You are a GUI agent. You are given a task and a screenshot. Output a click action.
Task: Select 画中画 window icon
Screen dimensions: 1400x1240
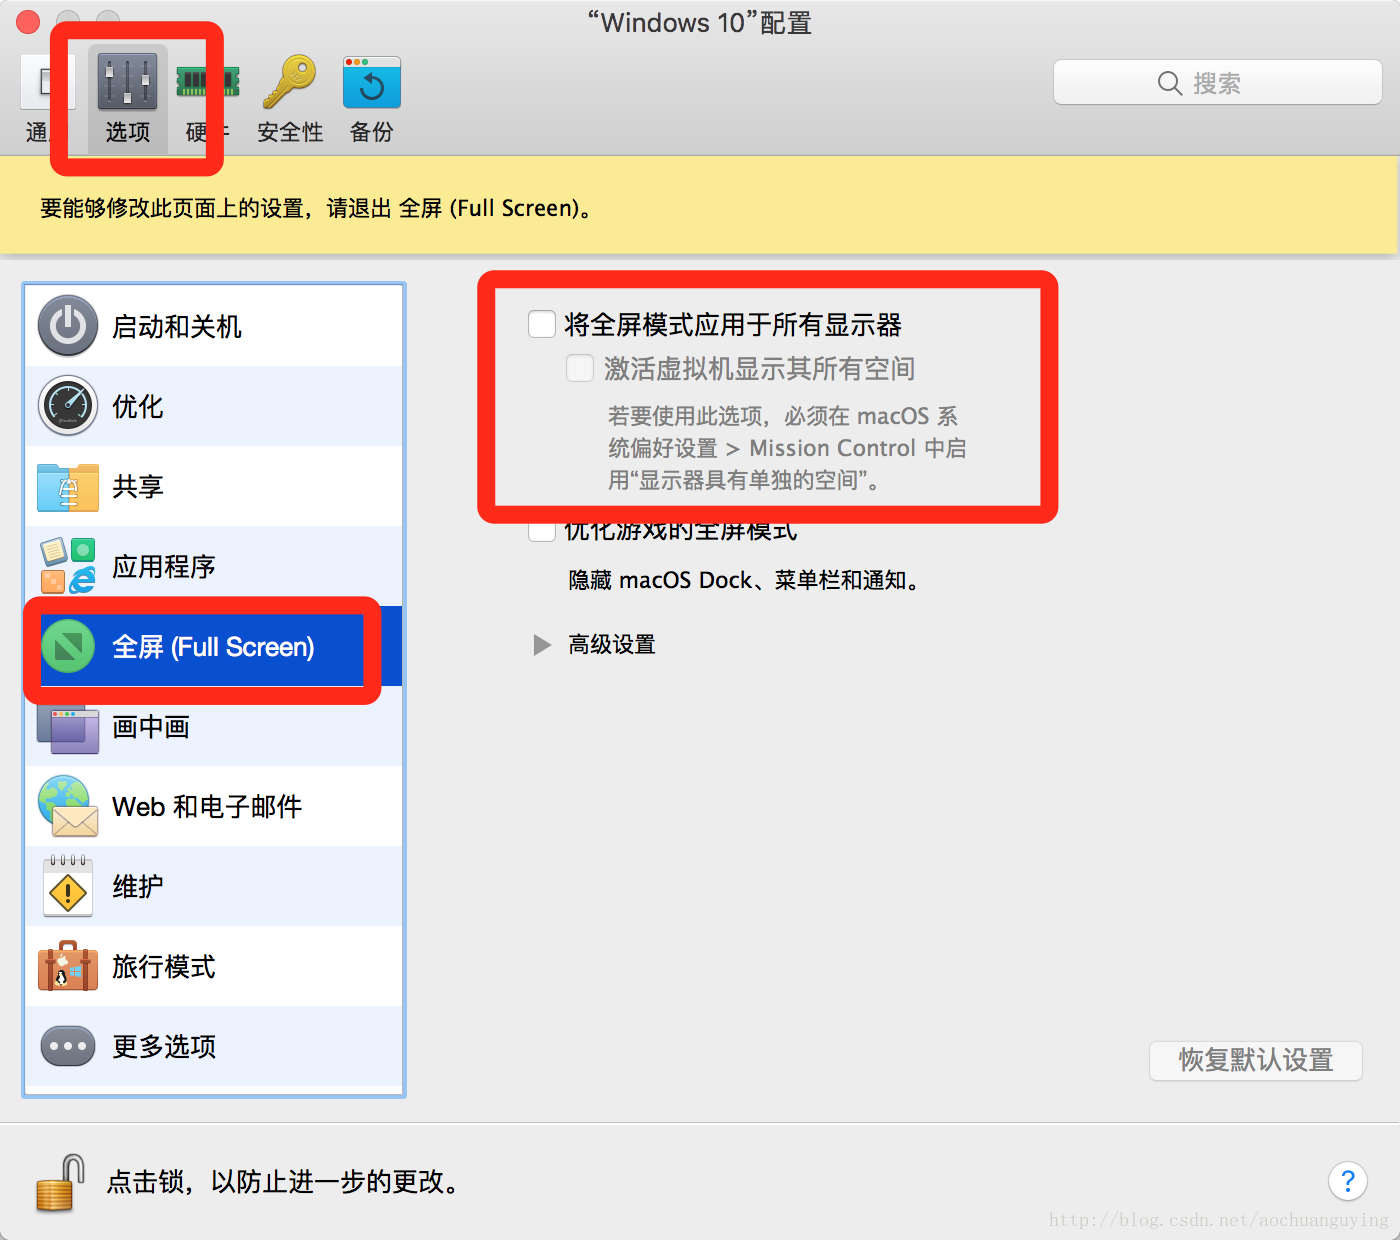coord(68,729)
